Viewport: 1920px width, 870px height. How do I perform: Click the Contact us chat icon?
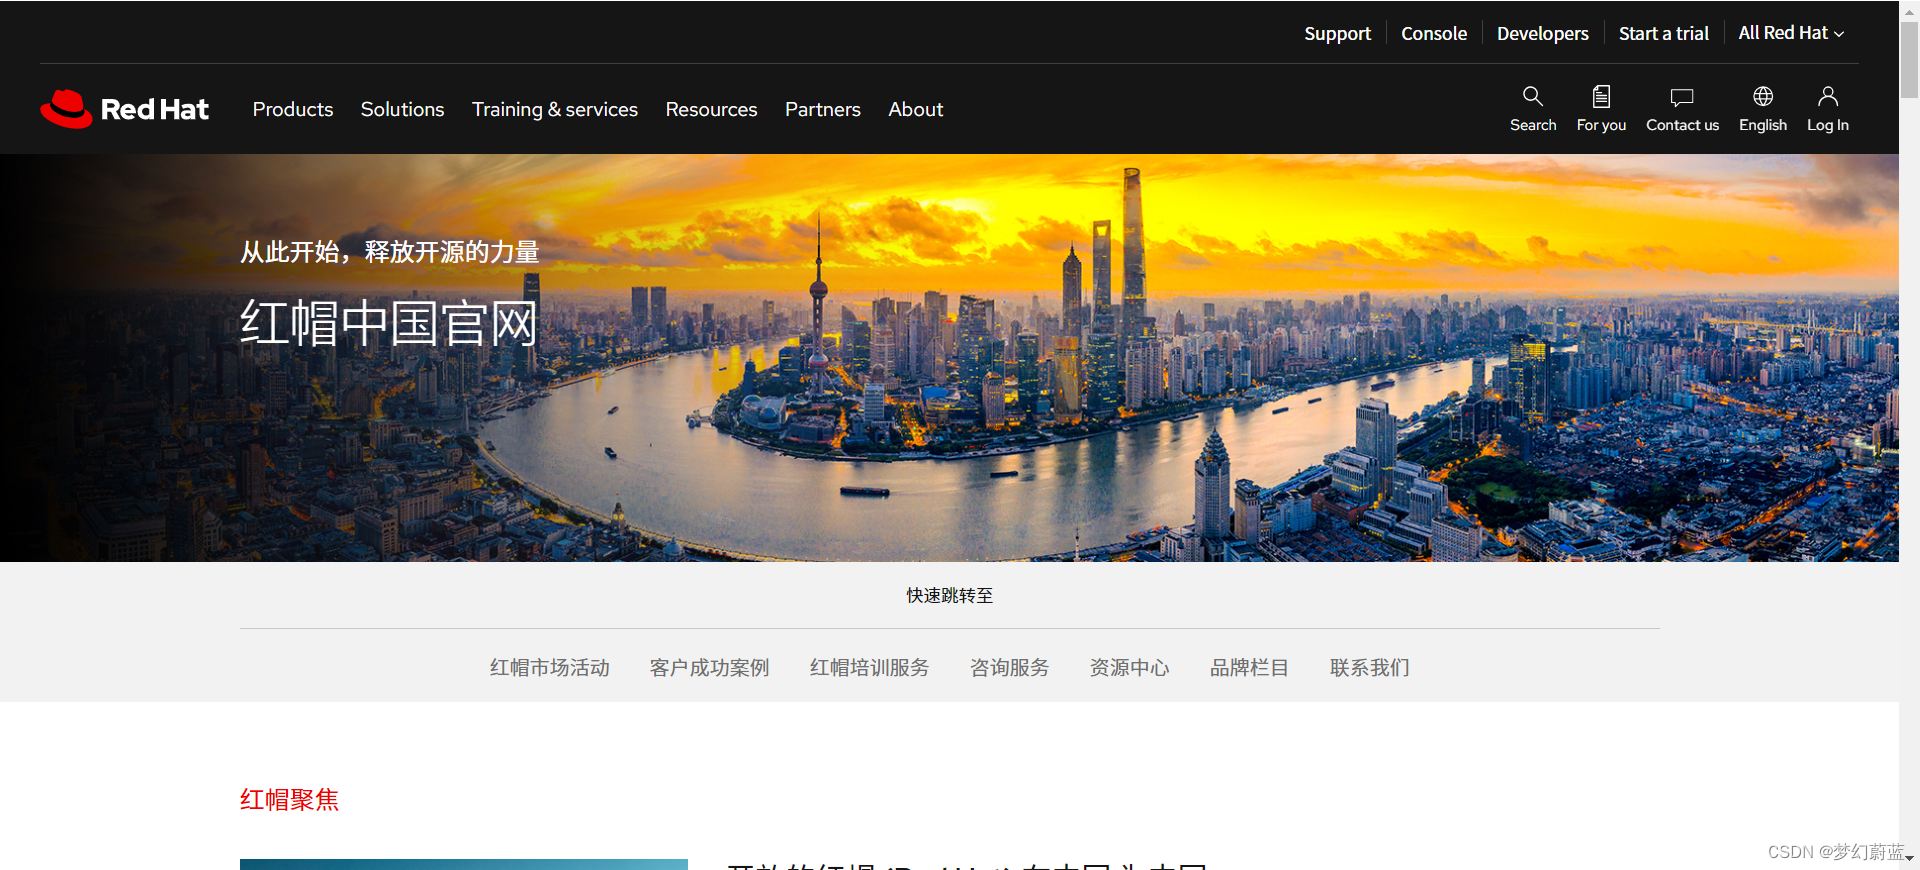(1682, 97)
